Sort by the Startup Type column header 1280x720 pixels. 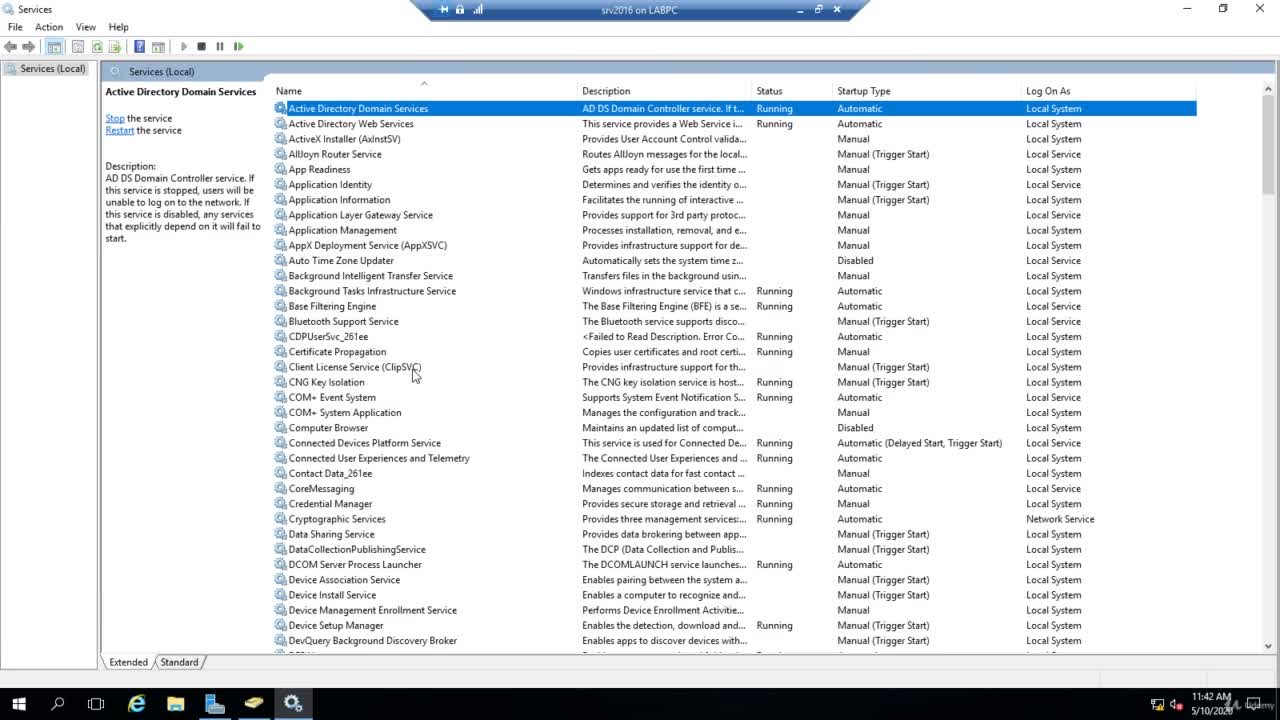pos(927,91)
